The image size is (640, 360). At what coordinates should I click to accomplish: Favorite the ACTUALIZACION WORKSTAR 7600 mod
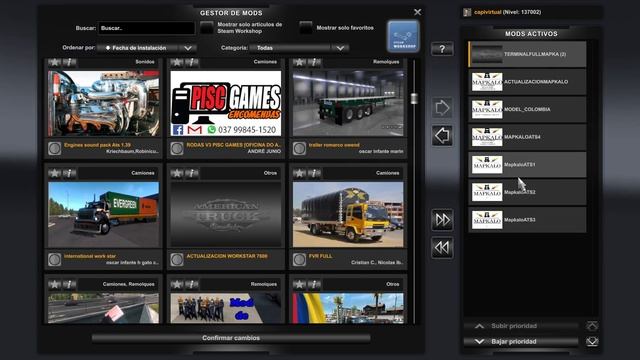click(x=177, y=173)
